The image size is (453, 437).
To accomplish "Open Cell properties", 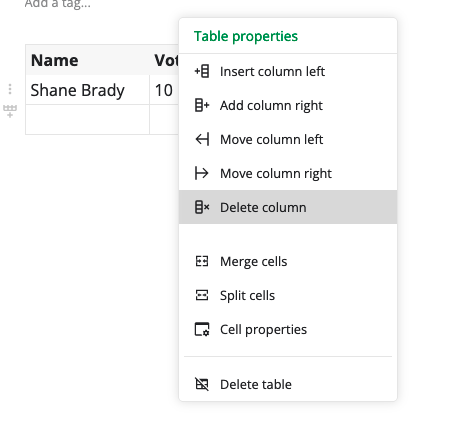I will [x=288, y=329].
